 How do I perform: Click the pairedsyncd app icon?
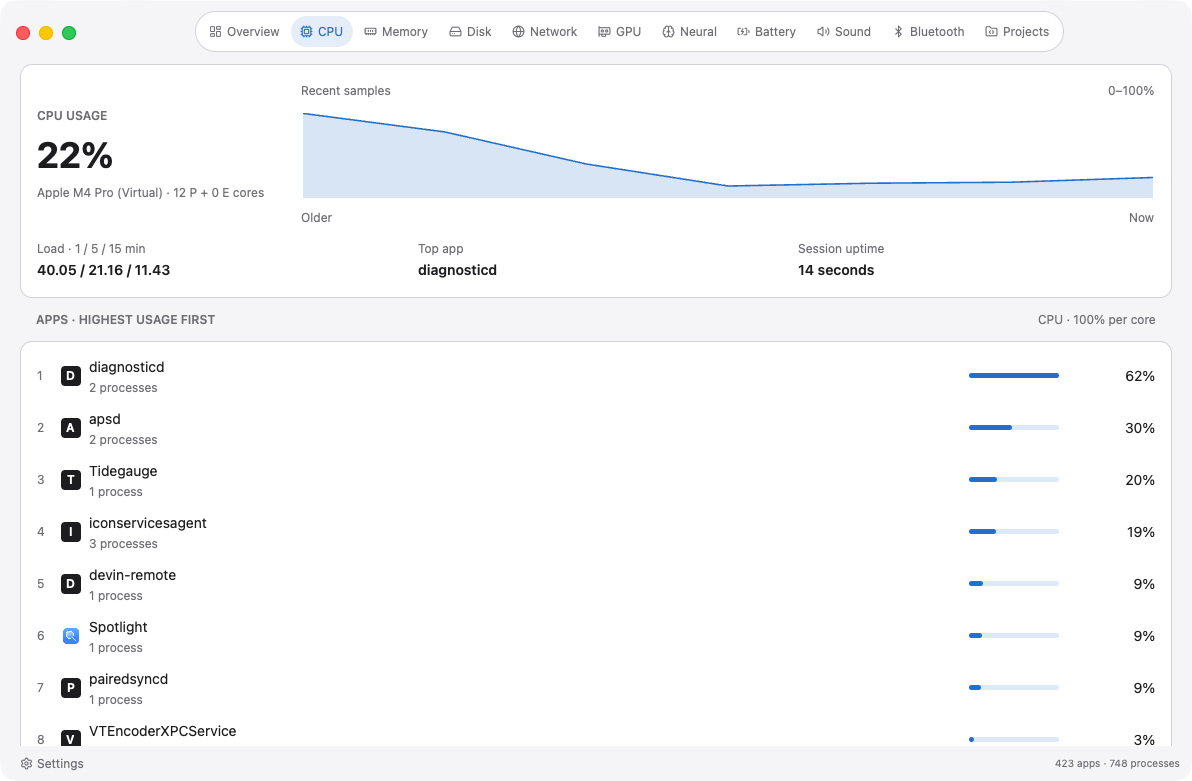pyautogui.click(x=71, y=687)
